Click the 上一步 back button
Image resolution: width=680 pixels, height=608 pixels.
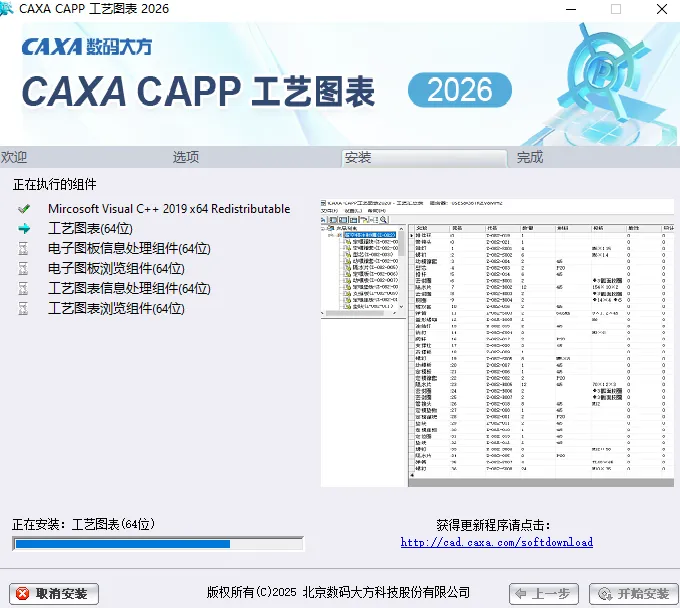(544, 594)
